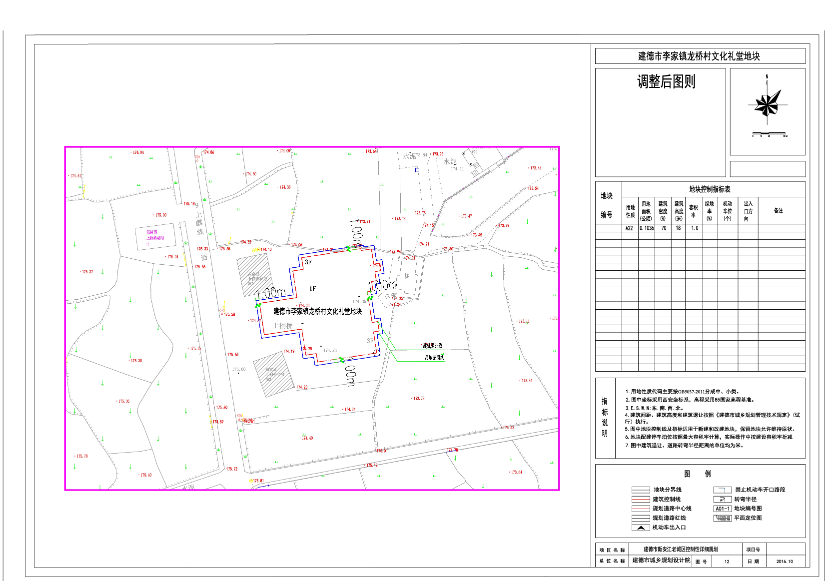Click the 地块编号 header cell in the table
This screenshot has height=584, width=827.
coord(606,205)
